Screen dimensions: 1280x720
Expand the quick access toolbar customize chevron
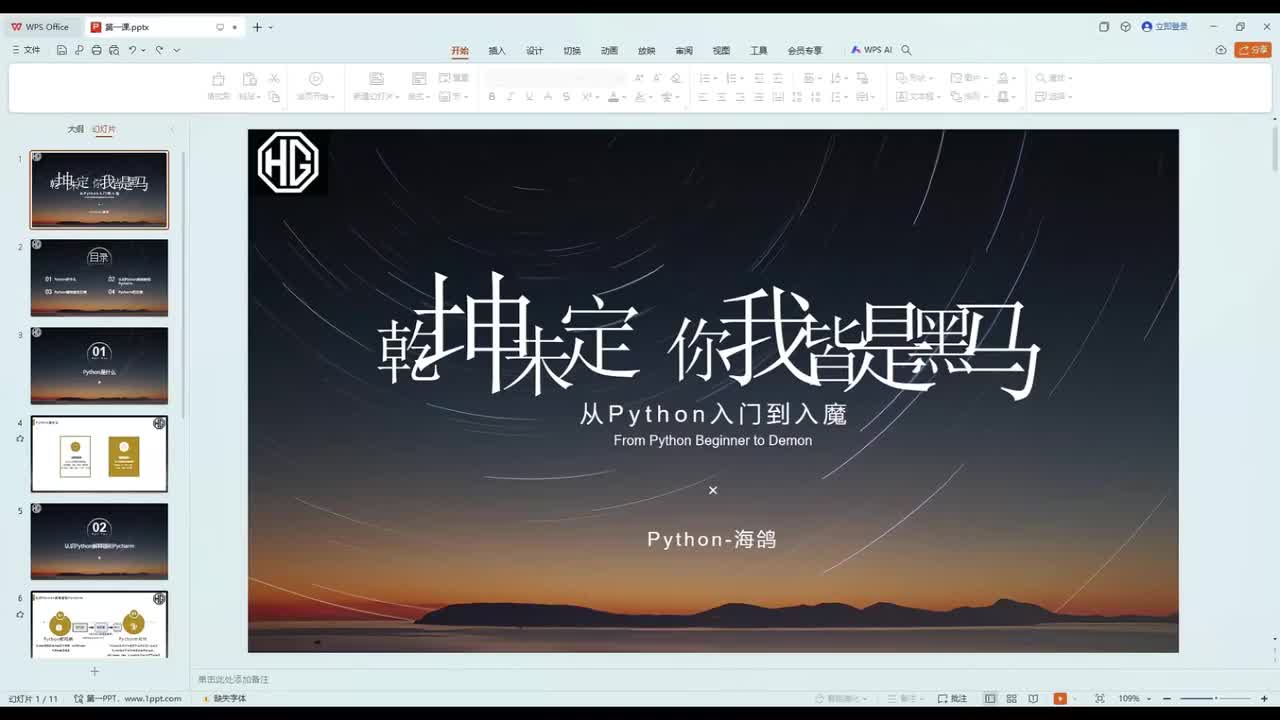[177, 50]
